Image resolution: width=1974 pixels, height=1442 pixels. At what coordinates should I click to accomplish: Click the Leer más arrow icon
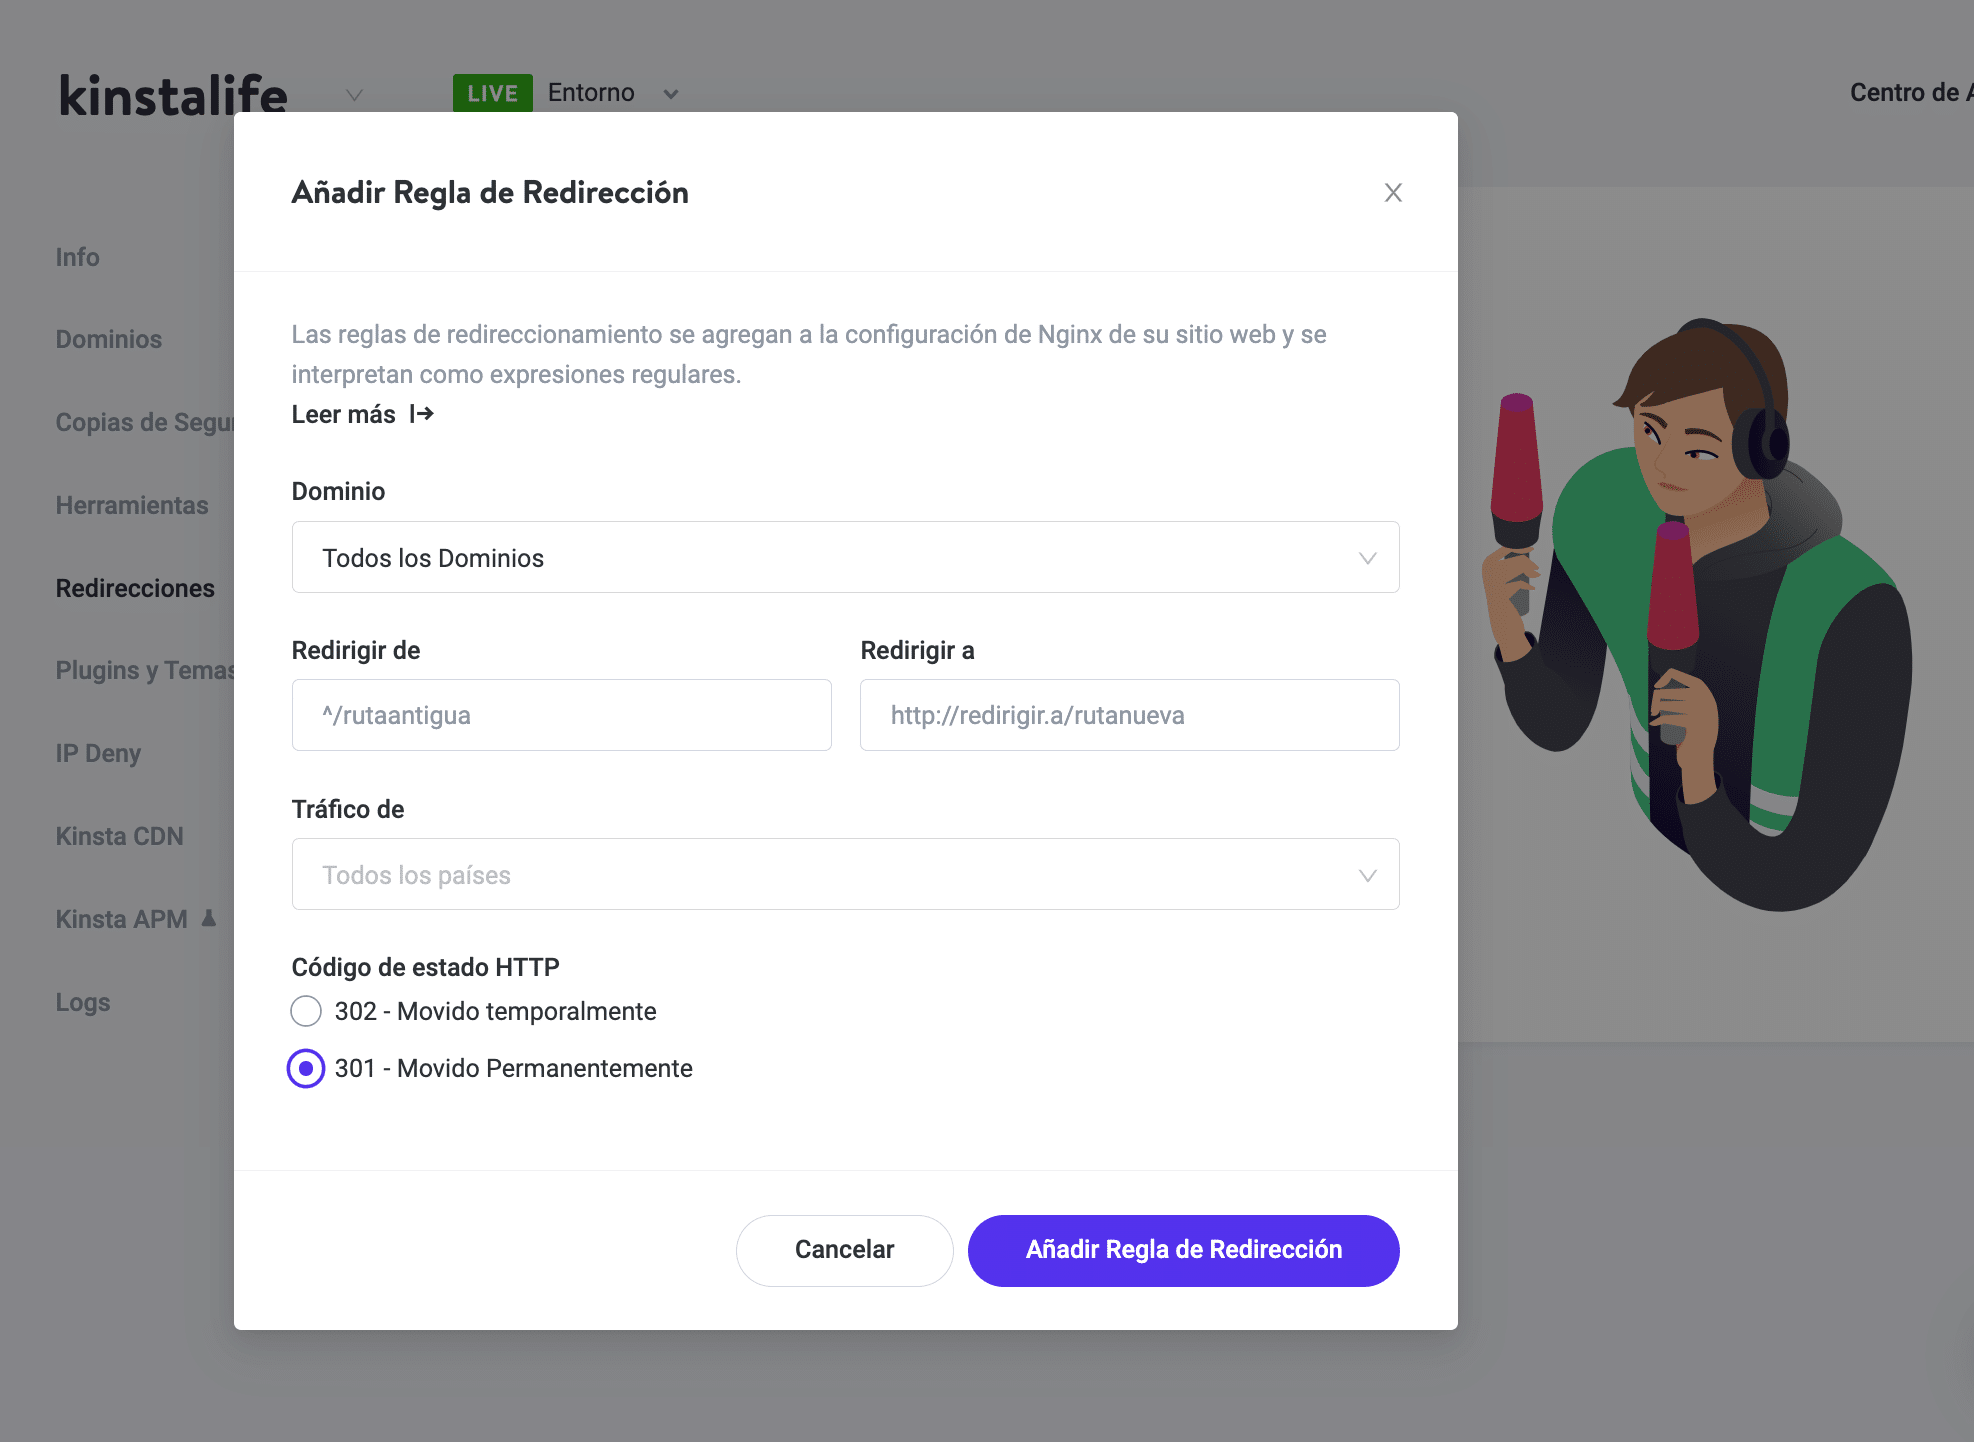pos(421,414)
